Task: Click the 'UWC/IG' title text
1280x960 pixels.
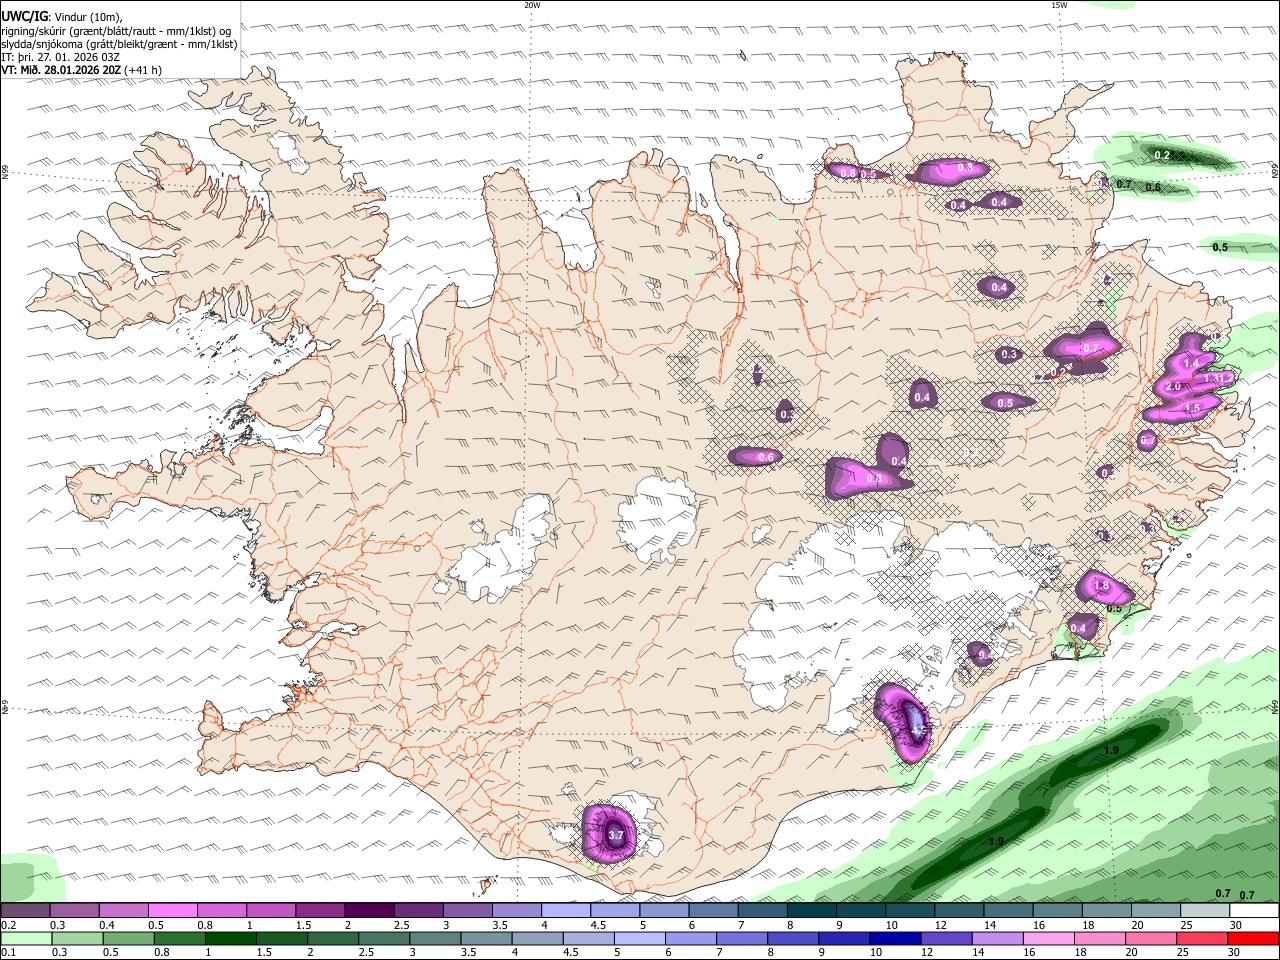Action: pos(24,15)
